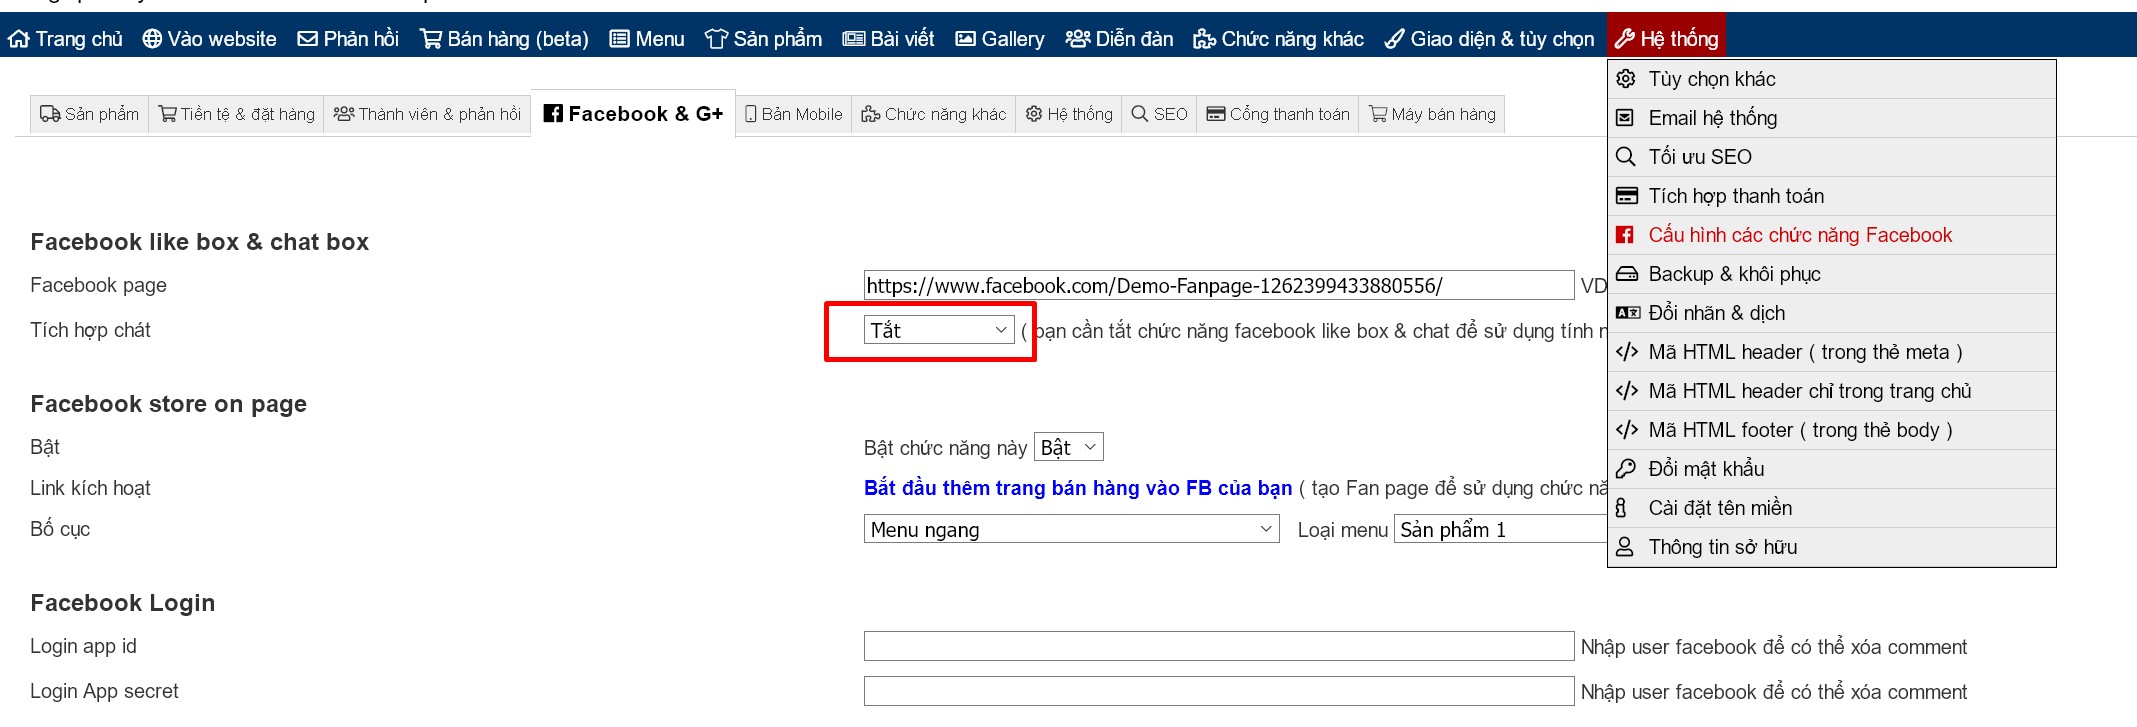Screen dimensions: 2137x727
Task: Click the Bắt đầu thêm trang bán hàng vào FB link
Action: [x=1078, y=488]
